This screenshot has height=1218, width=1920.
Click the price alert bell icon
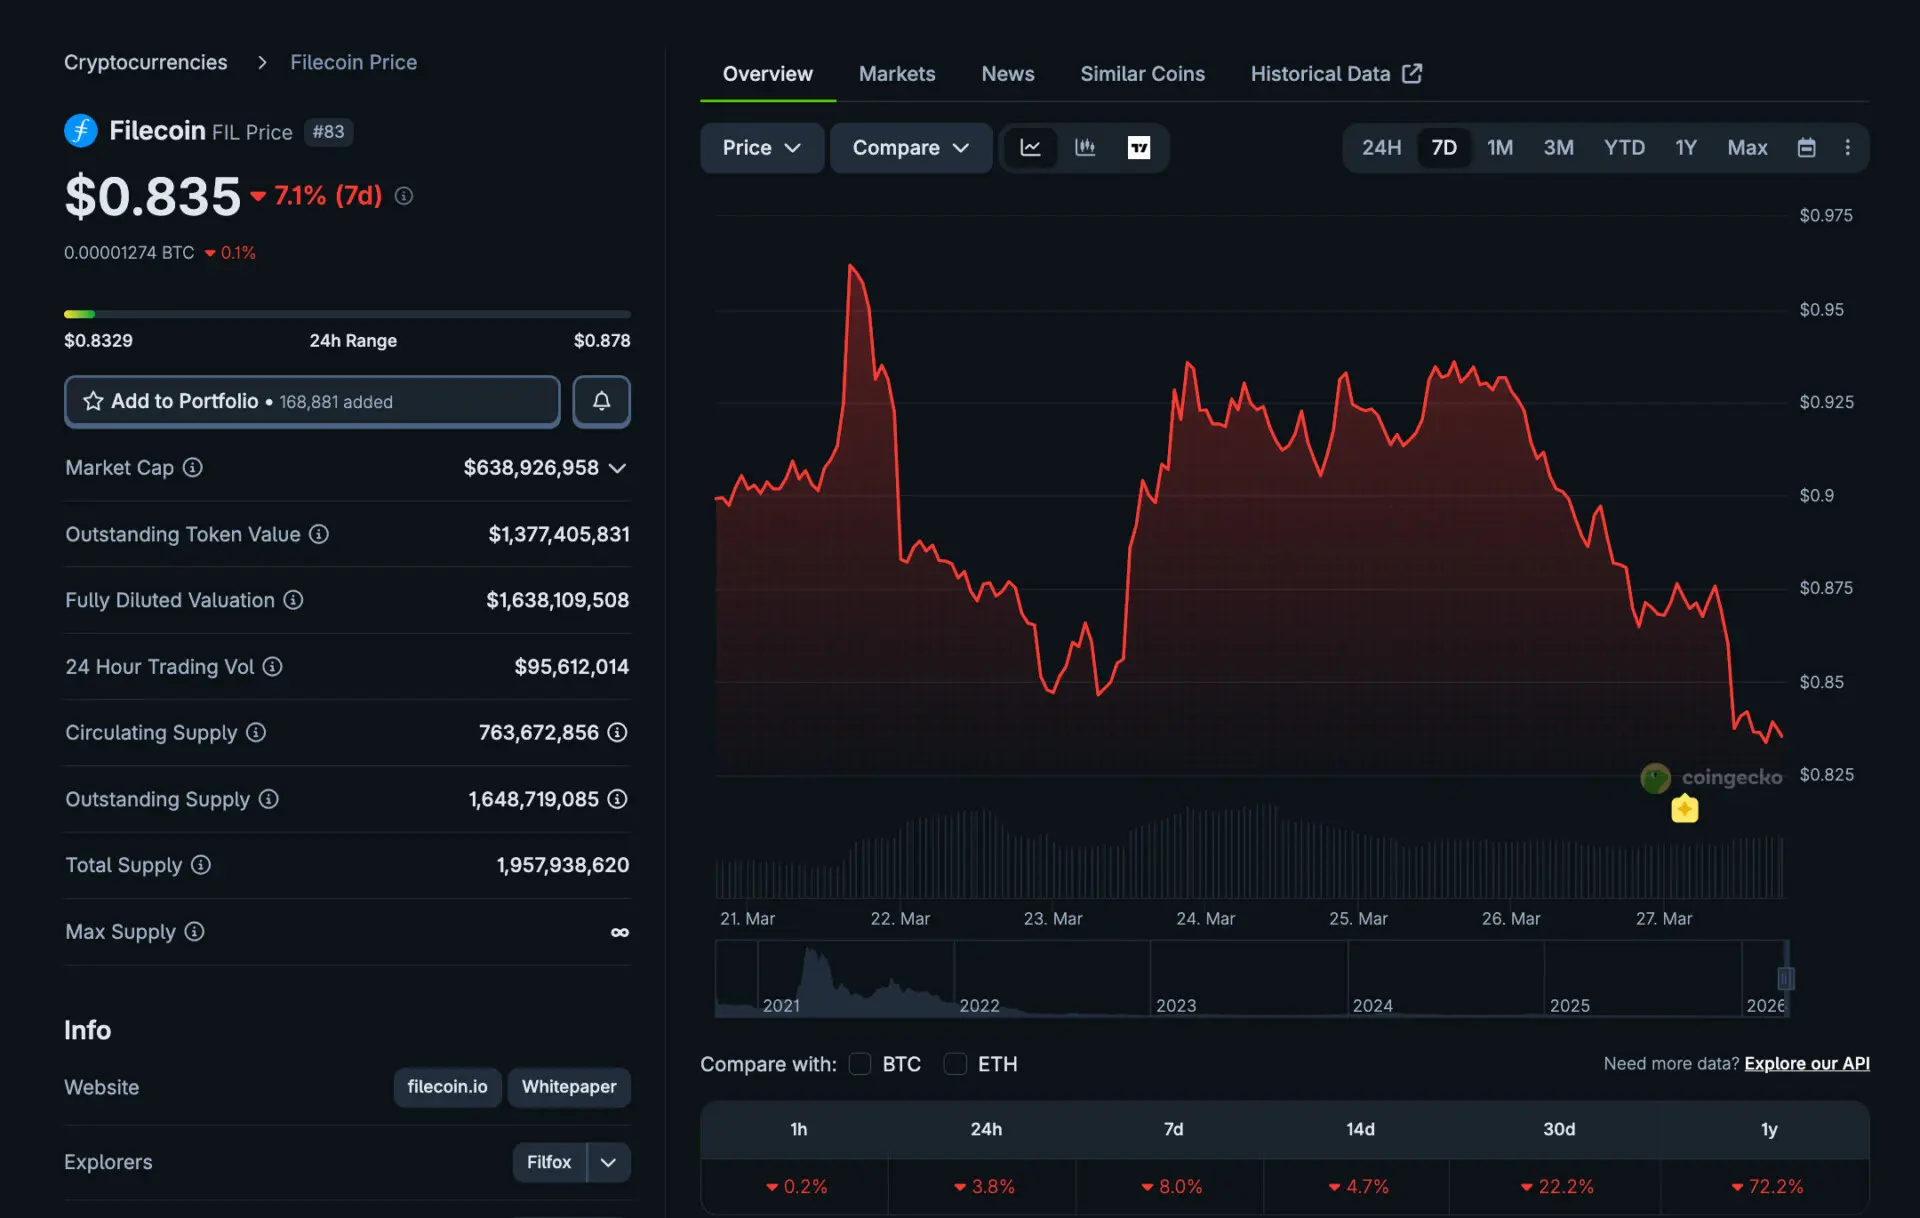[601, 401]
